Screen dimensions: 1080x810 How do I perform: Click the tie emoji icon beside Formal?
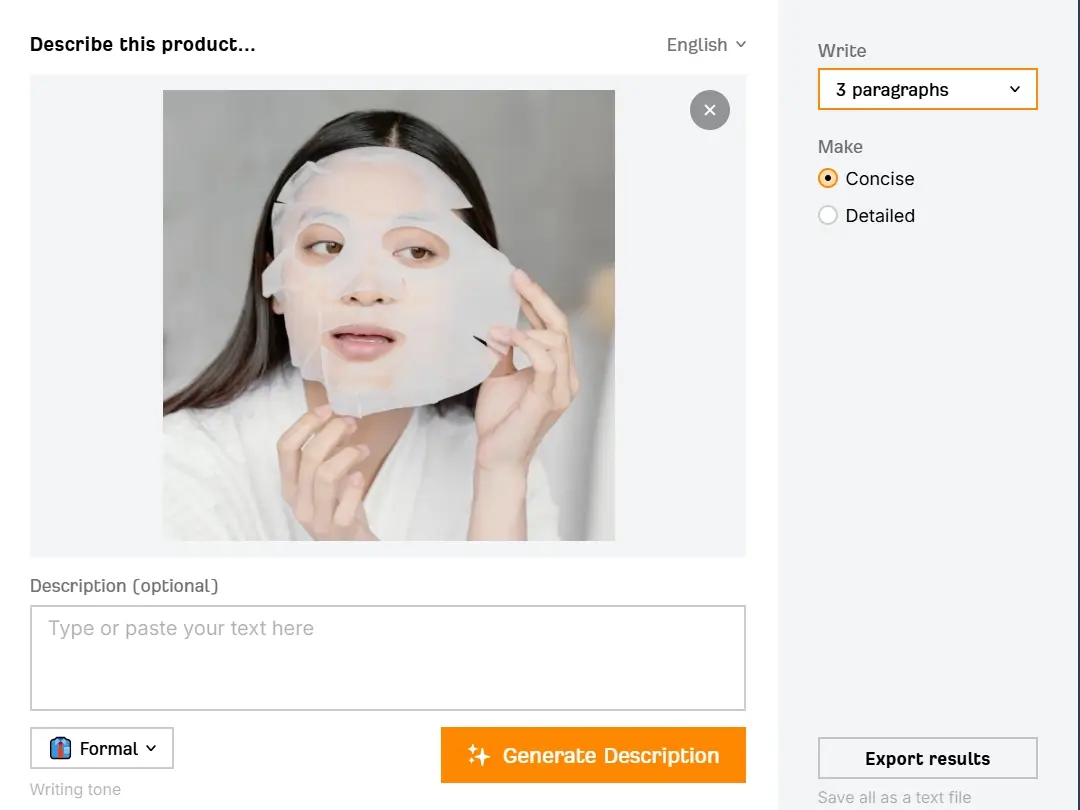point(60,748)
